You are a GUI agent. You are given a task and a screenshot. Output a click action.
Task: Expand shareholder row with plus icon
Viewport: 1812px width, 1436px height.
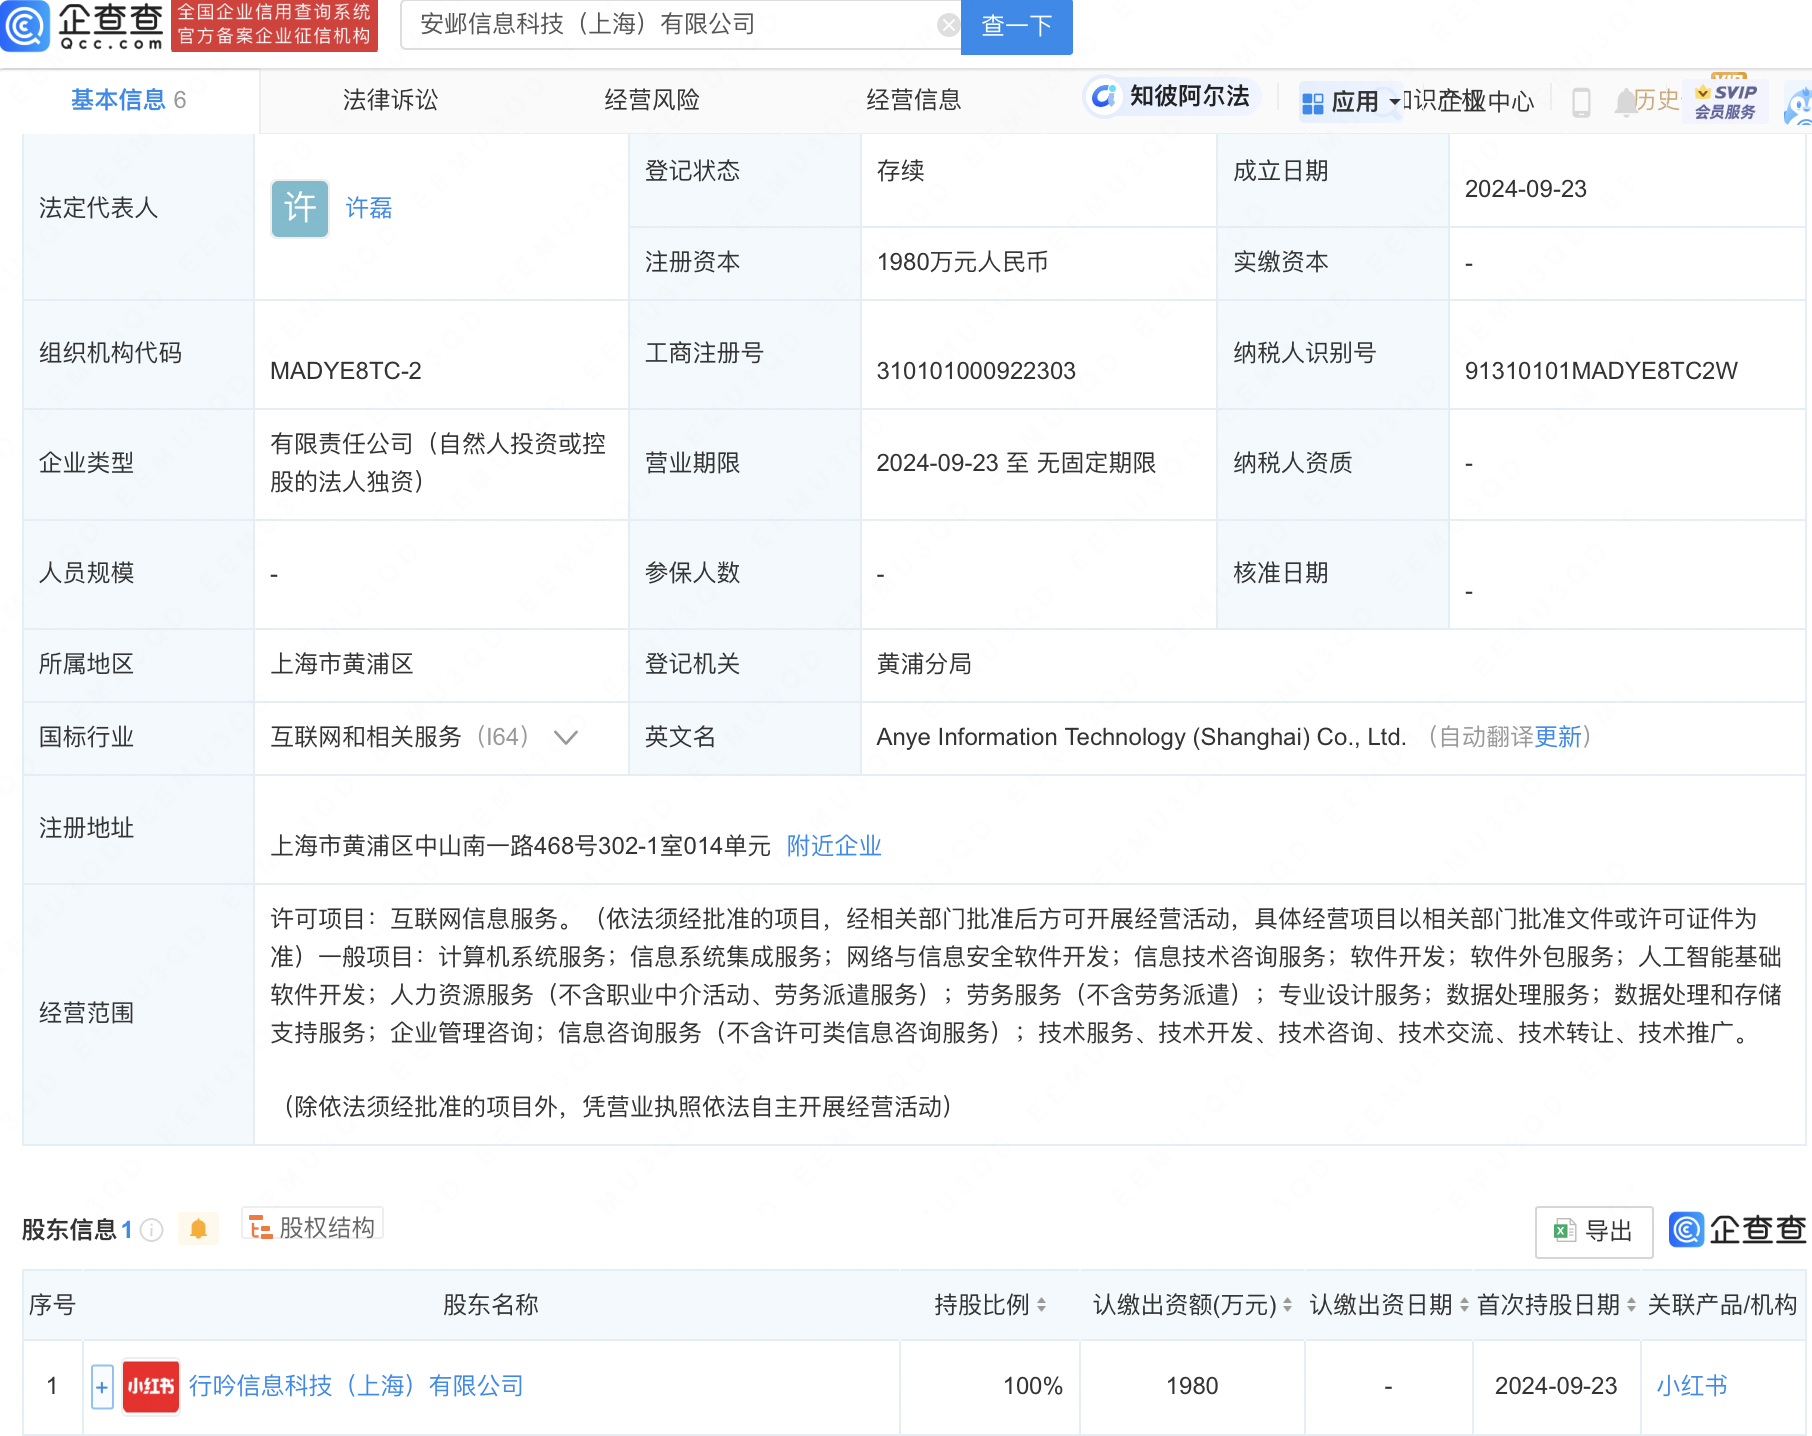click(x=102, y=1387)
